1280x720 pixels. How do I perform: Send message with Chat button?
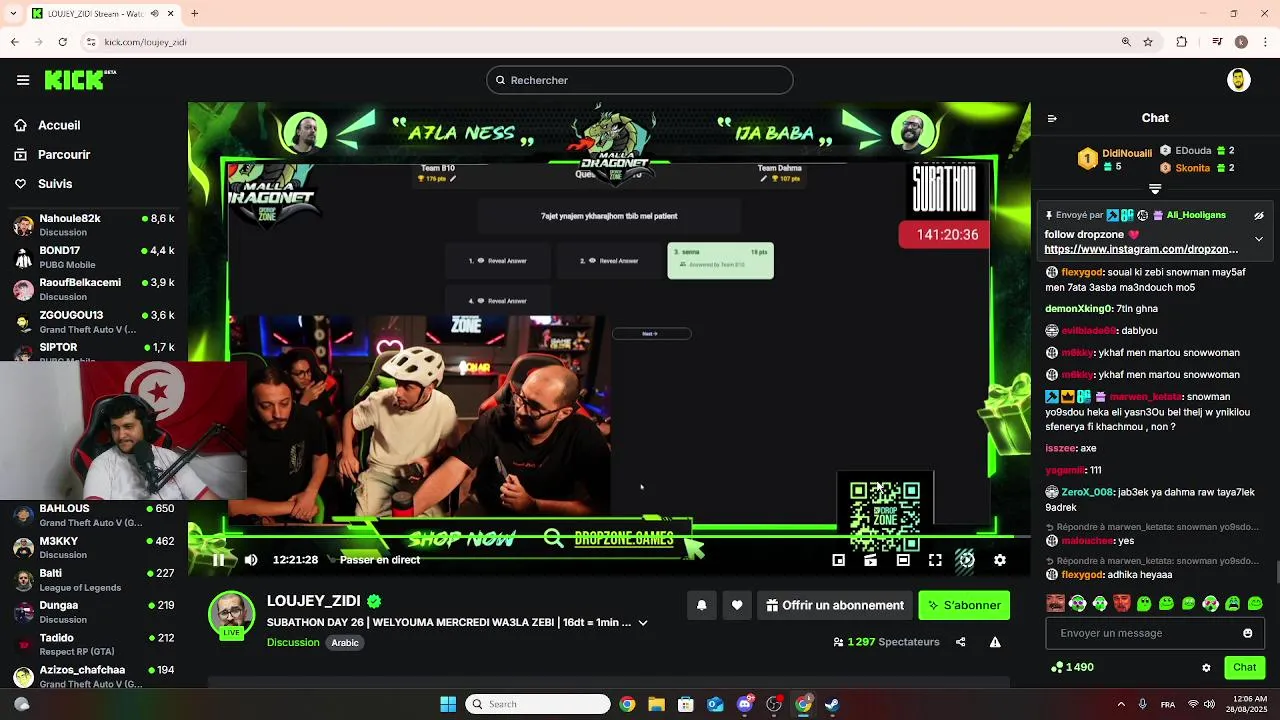[1244, 667]
